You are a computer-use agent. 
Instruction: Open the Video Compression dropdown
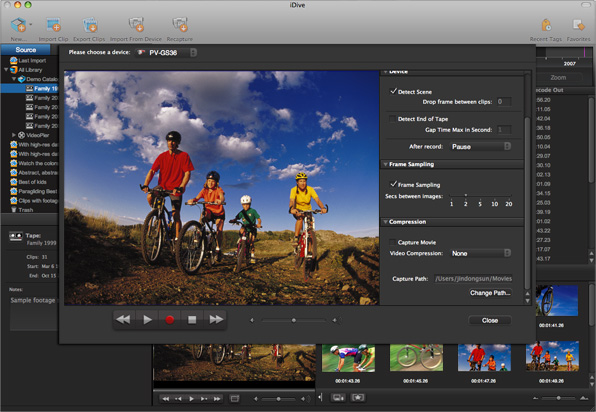click(481, 254)
